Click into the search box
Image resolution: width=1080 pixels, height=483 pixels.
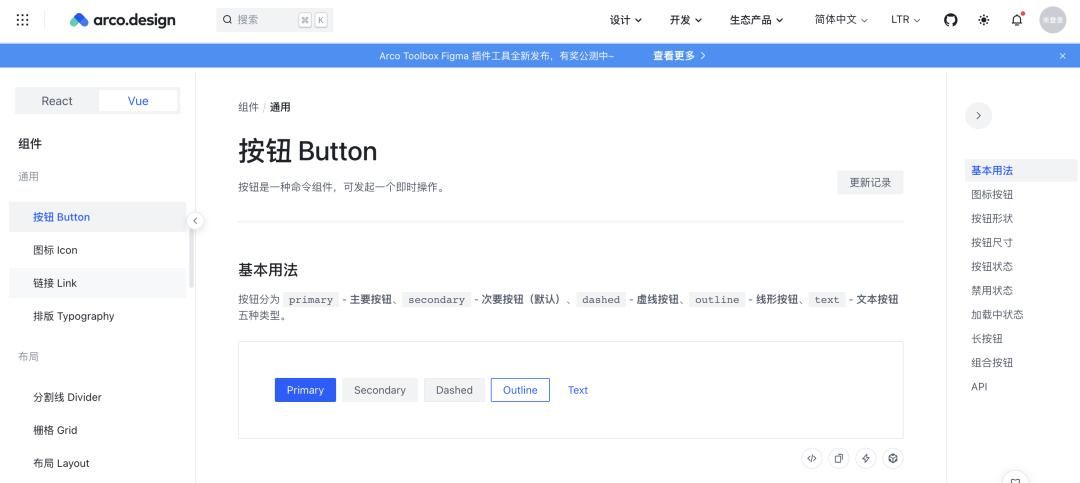coord(274,20)
